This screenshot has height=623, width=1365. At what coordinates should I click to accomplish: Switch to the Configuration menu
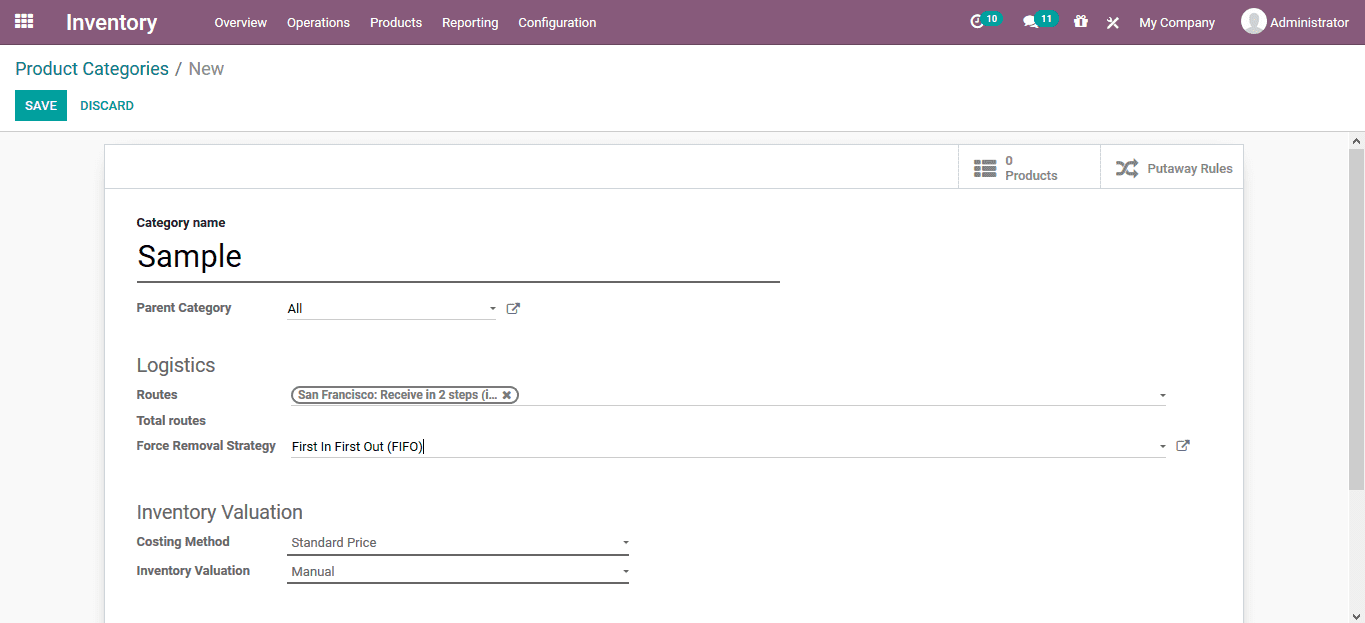click(x=556, y=22)
